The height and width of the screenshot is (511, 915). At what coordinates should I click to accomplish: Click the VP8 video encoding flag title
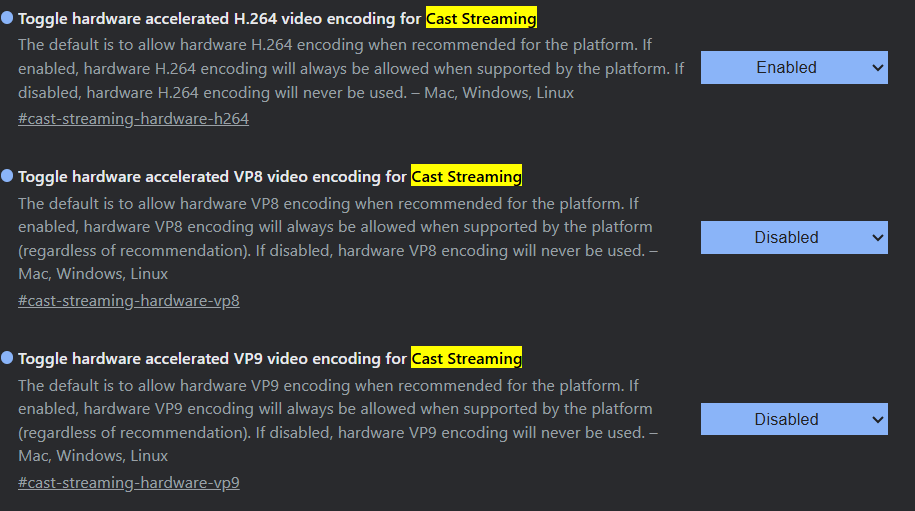point(270,177)
